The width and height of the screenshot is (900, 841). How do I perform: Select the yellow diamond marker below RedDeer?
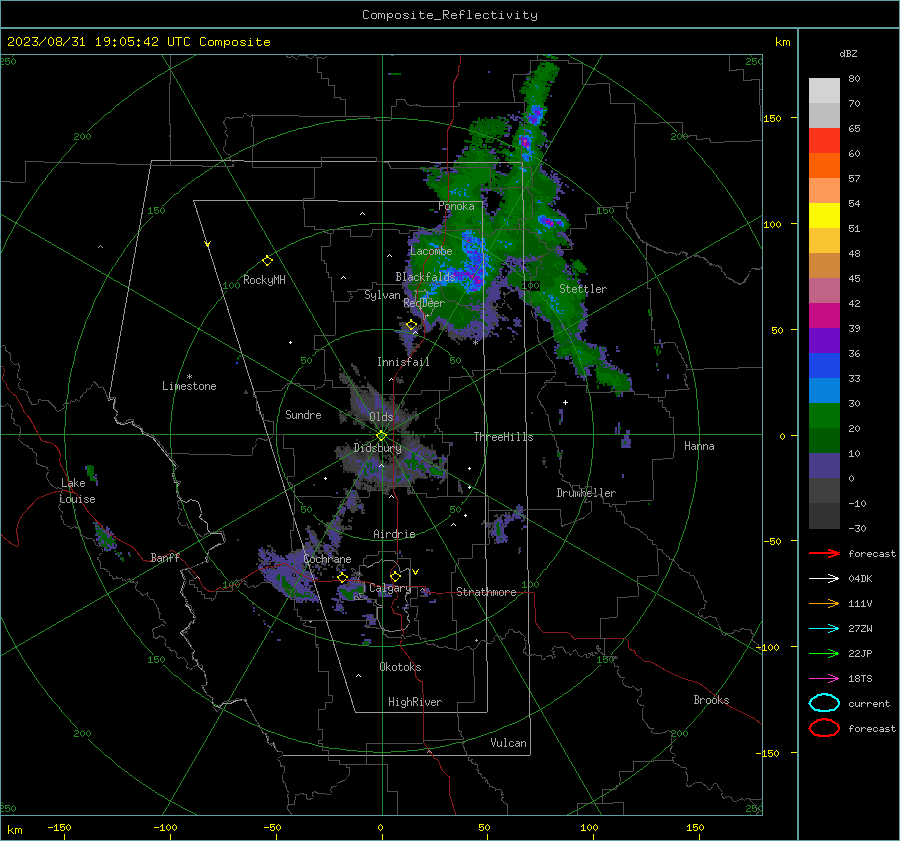pos(412,325)
